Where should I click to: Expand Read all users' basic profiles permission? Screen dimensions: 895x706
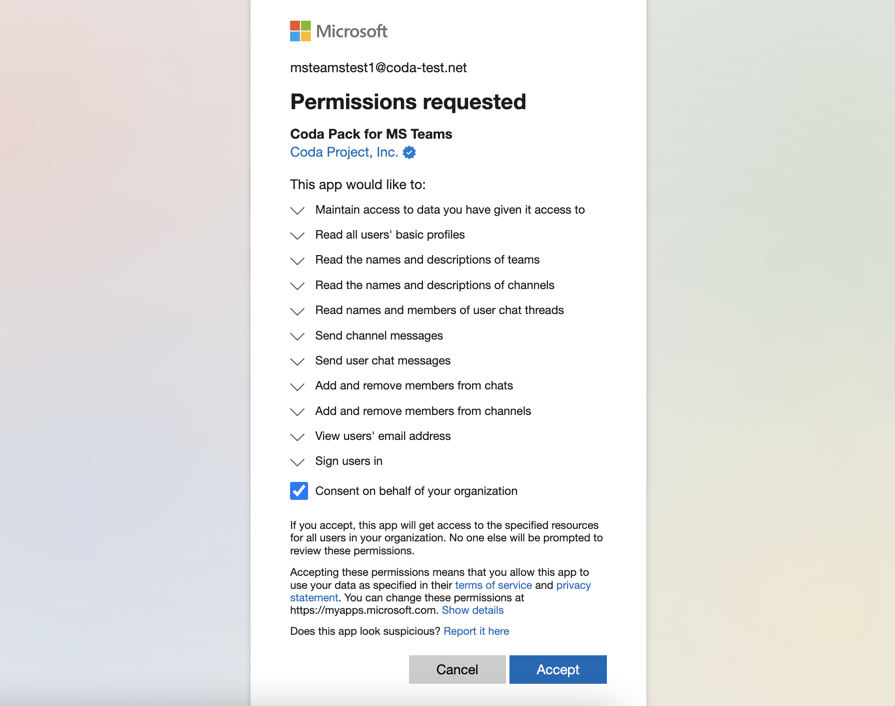[297, 235]
